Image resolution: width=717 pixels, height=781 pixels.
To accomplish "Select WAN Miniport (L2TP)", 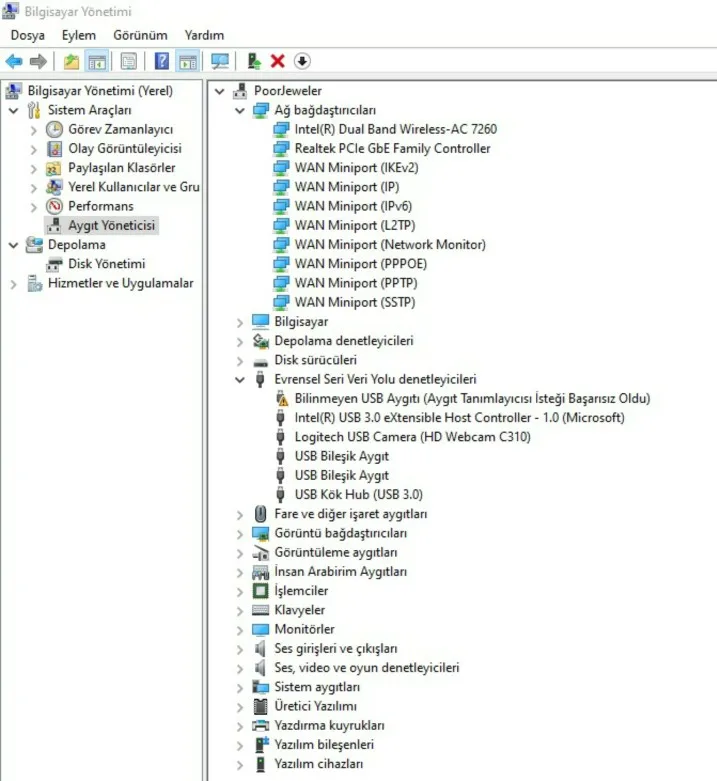I will tap(355, 225).
